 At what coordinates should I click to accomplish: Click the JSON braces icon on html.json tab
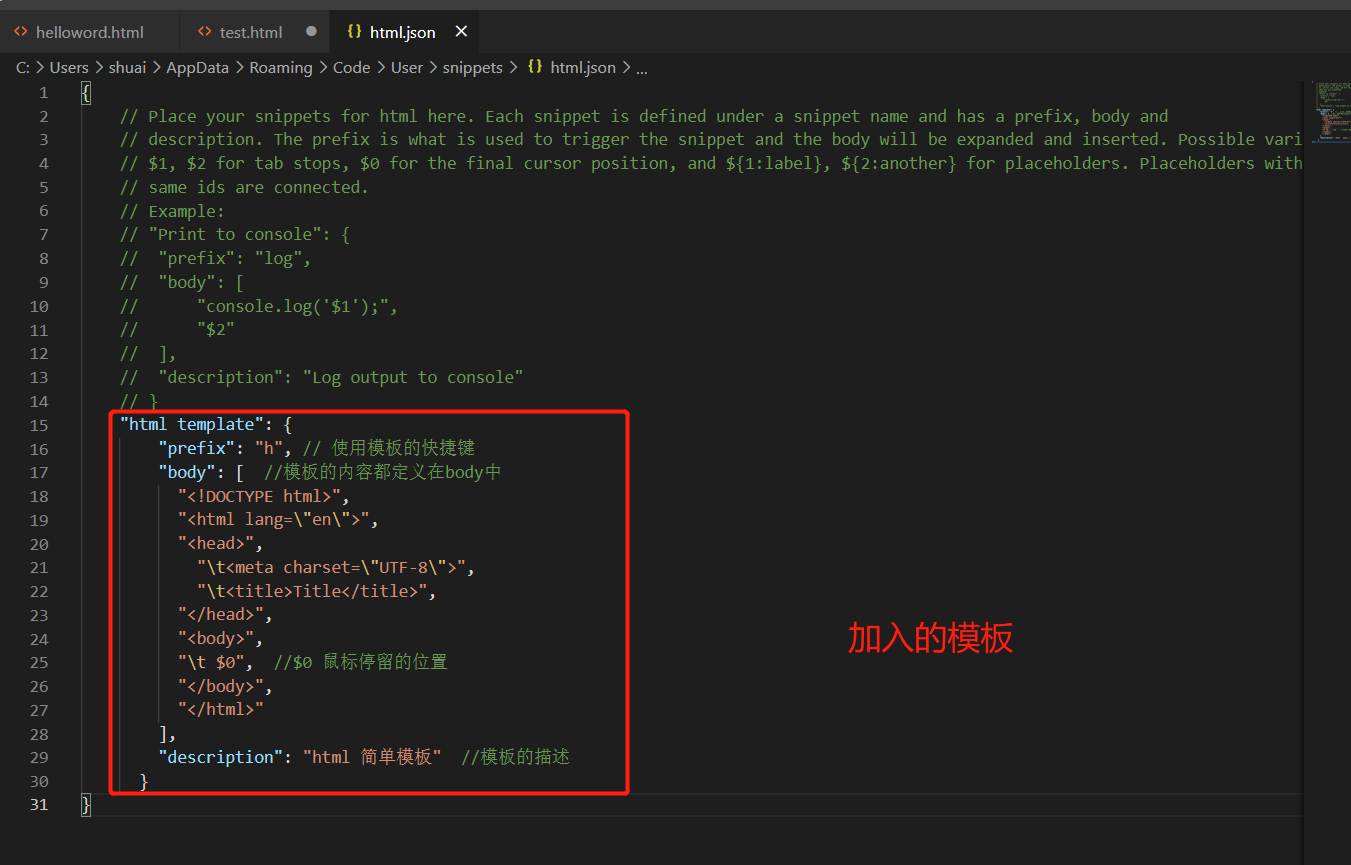[354, 31]
